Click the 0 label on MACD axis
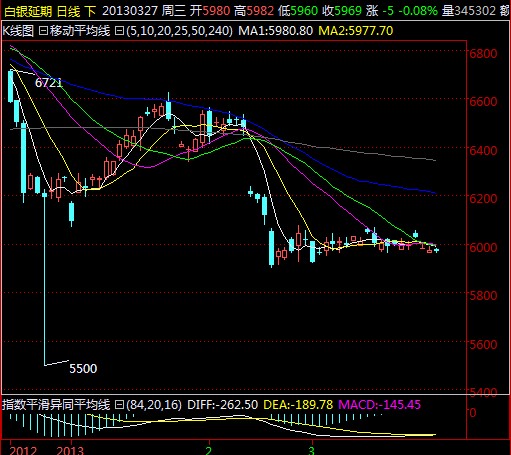Image resolution: width=511 pixels, height=455 pixels. coord(473,413)
